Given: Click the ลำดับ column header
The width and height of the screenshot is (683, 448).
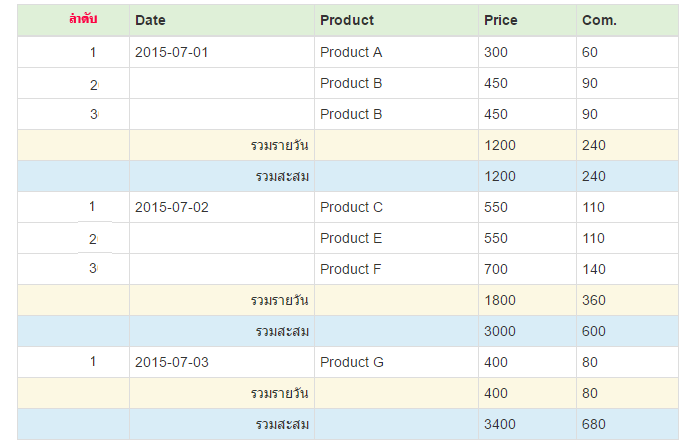Looking at the screenshot, I should (x=83, y=20).
